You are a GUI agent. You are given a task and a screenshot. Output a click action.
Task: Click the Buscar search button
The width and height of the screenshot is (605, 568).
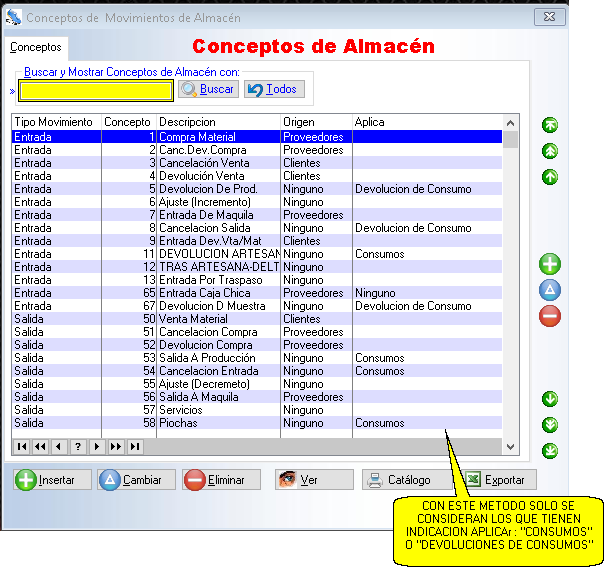[x=208, y=90]
